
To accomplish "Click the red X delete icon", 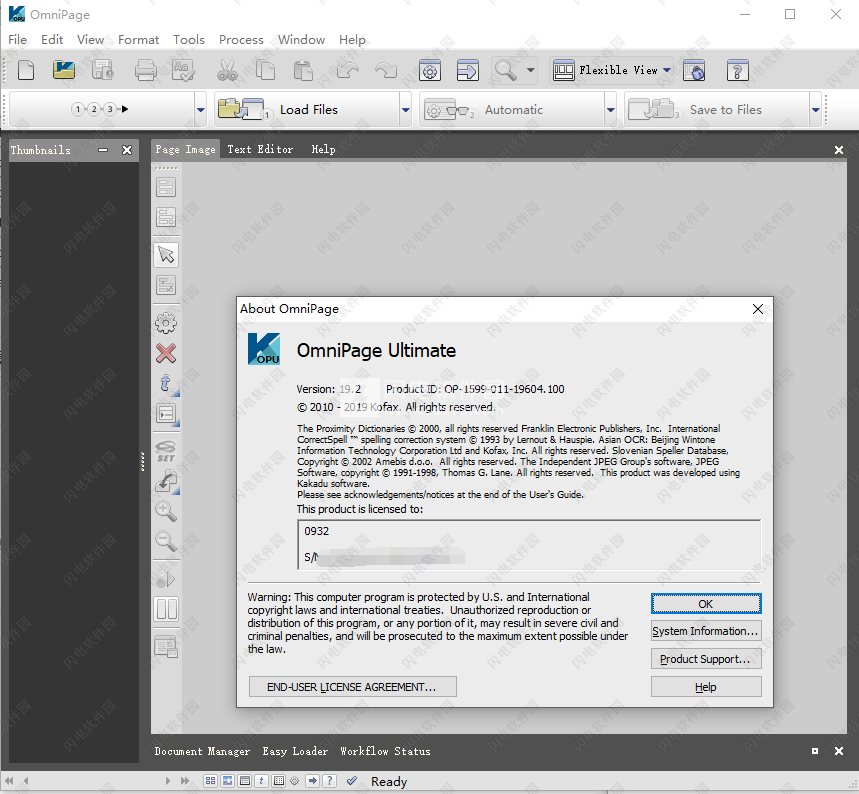I will click(x=166, y=353).
